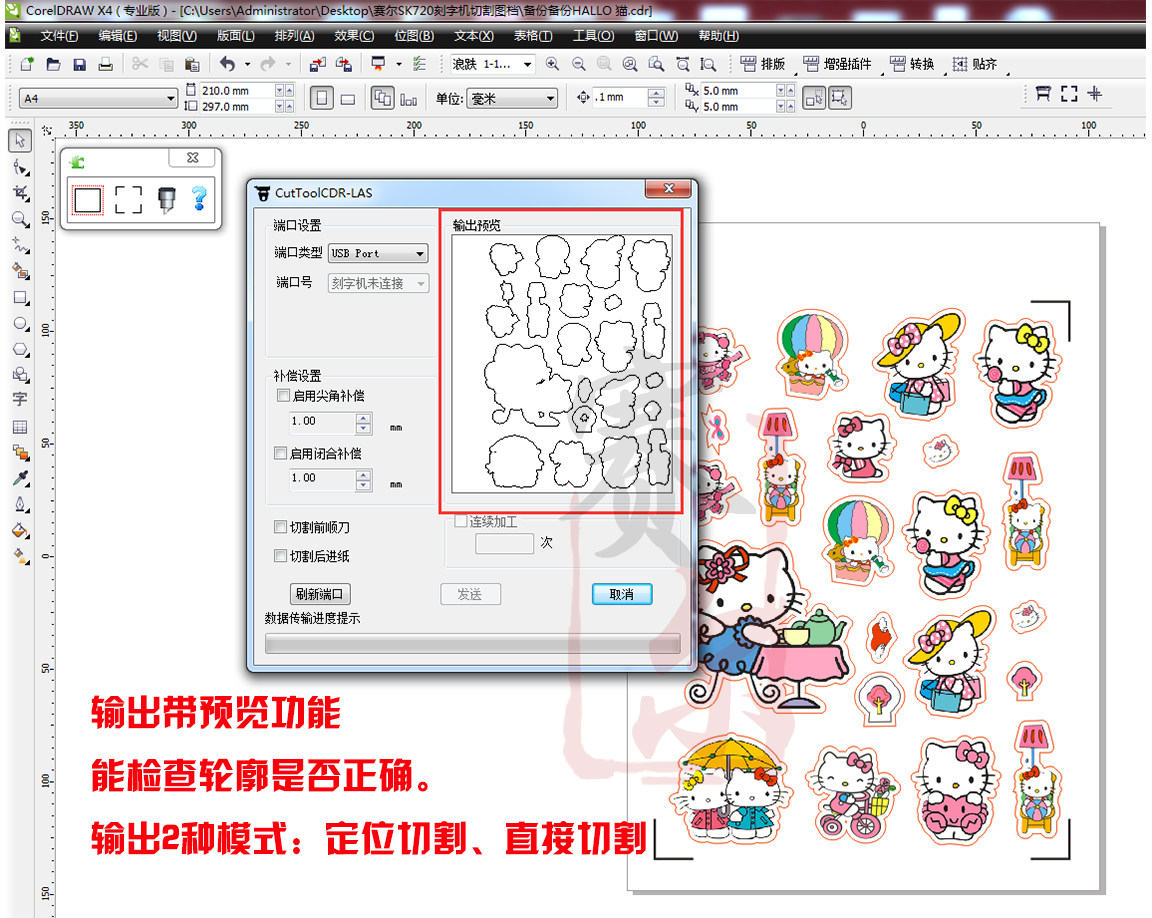Screen dimensions: 1152x918
Task: Click the Zoom in magnifier icon
Action: click(x=552, y=64)
